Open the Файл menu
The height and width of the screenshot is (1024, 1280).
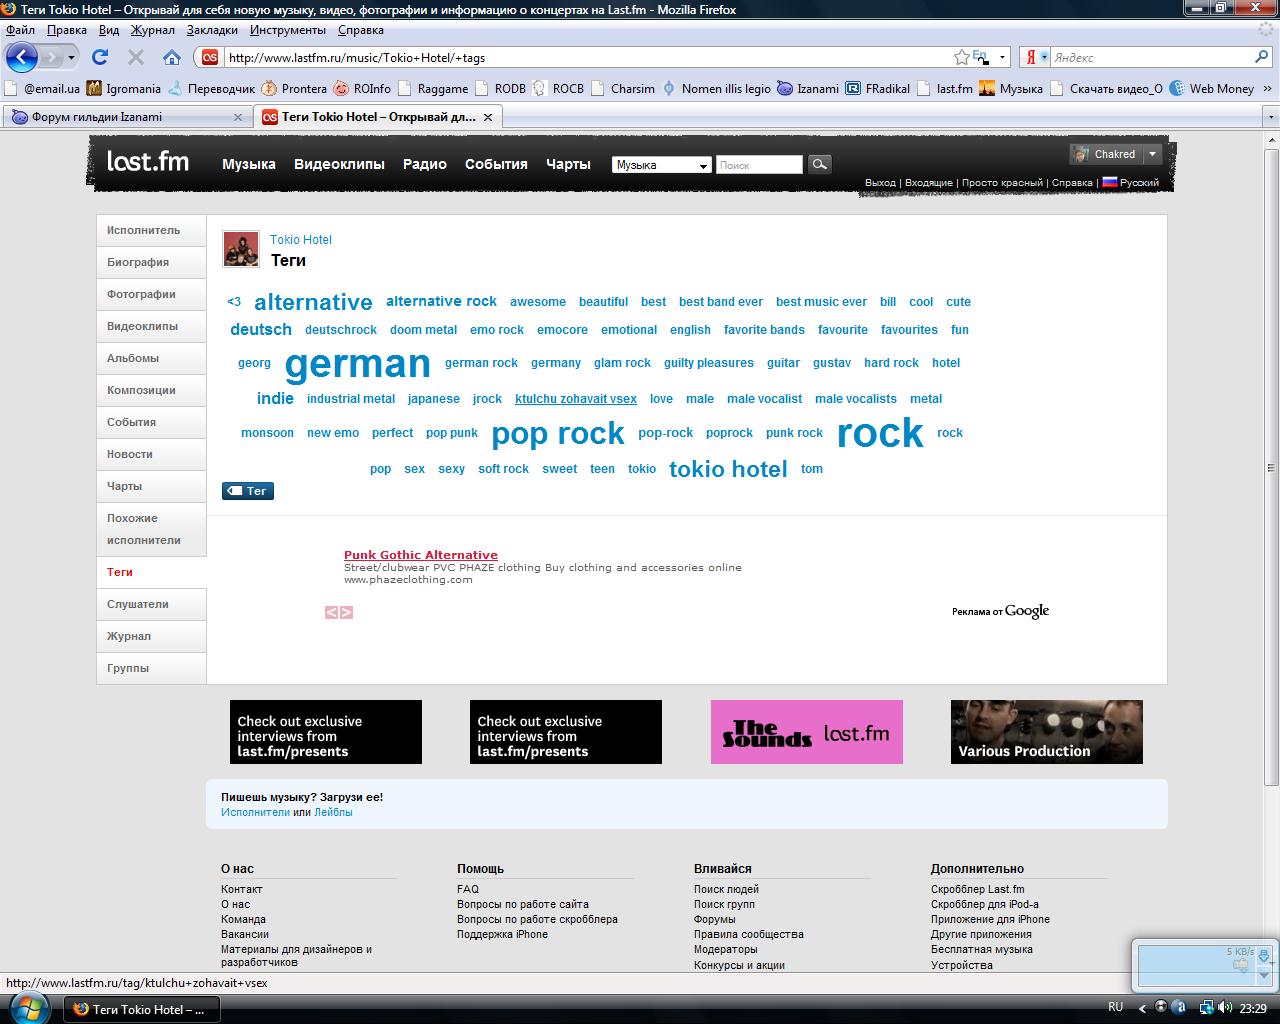pyautogui.click(x=20, y=30)
